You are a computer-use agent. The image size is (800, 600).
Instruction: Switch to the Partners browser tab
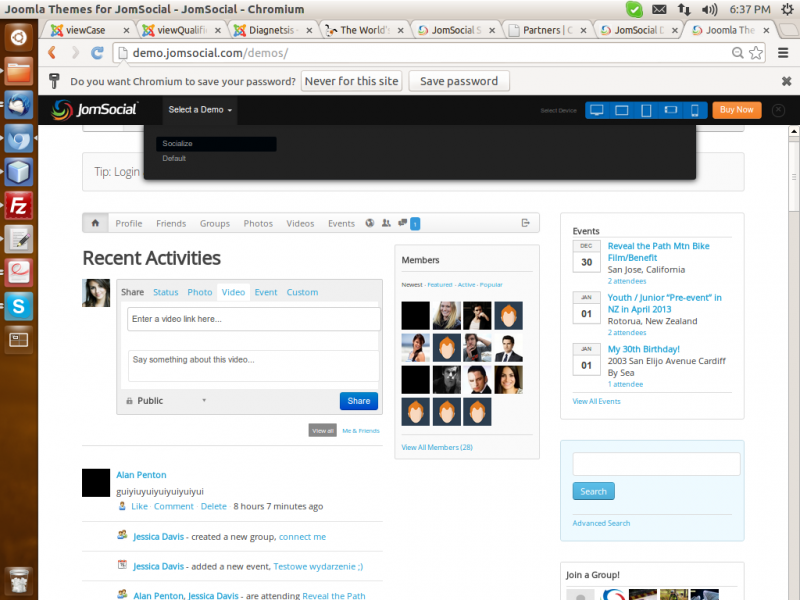547,31
